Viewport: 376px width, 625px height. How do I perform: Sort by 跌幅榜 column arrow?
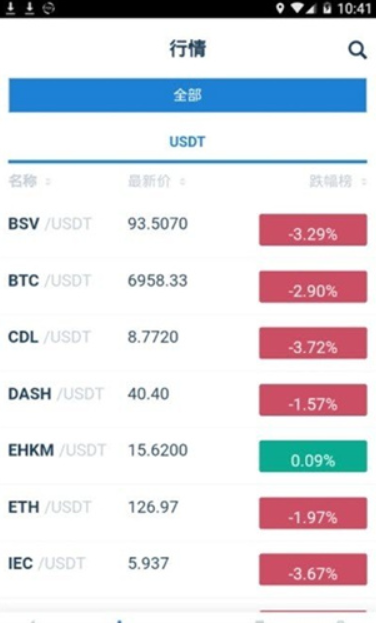tap(364, 182)
